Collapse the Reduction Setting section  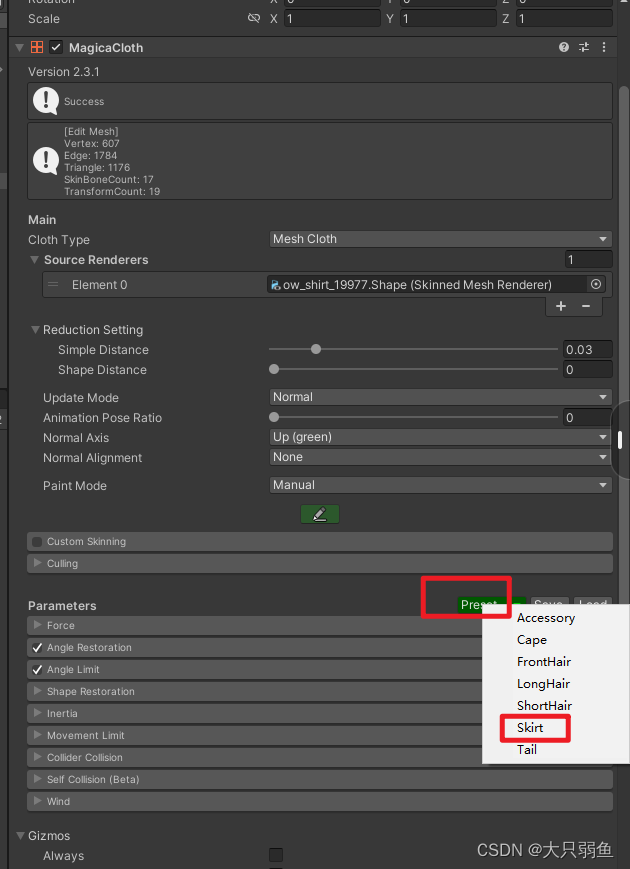[35, 330]
